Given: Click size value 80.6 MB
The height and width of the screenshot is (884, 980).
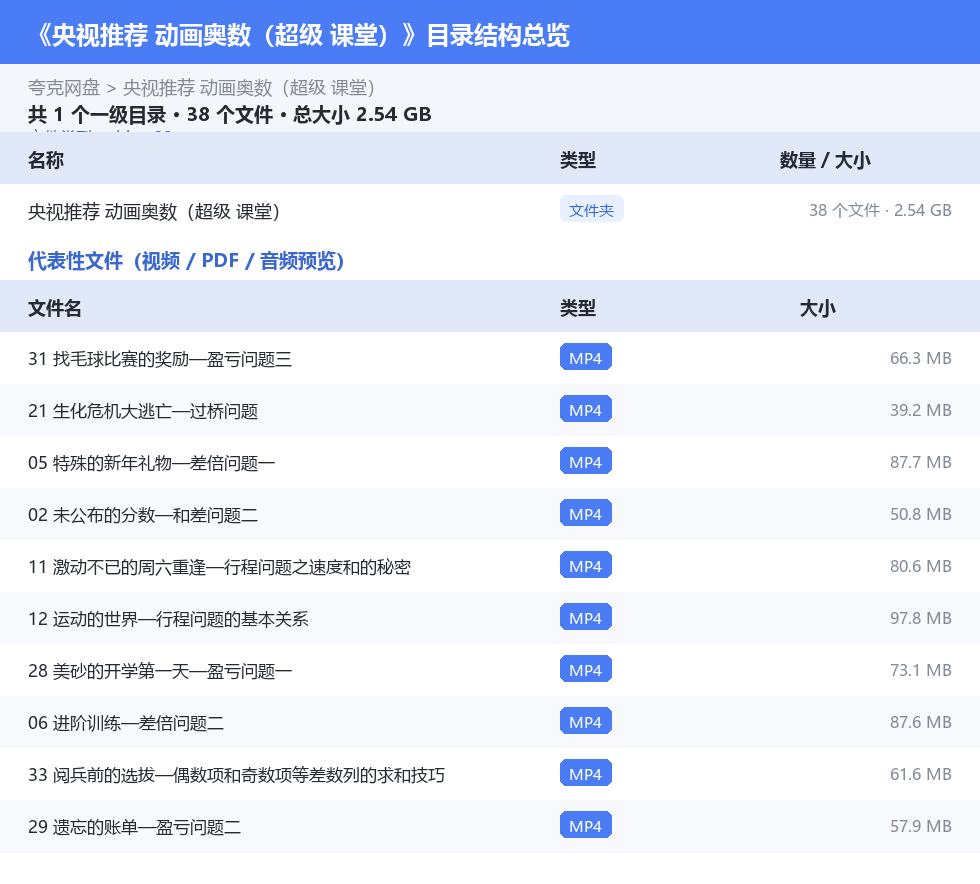Looking at the screenshot, I should (921, 566).
